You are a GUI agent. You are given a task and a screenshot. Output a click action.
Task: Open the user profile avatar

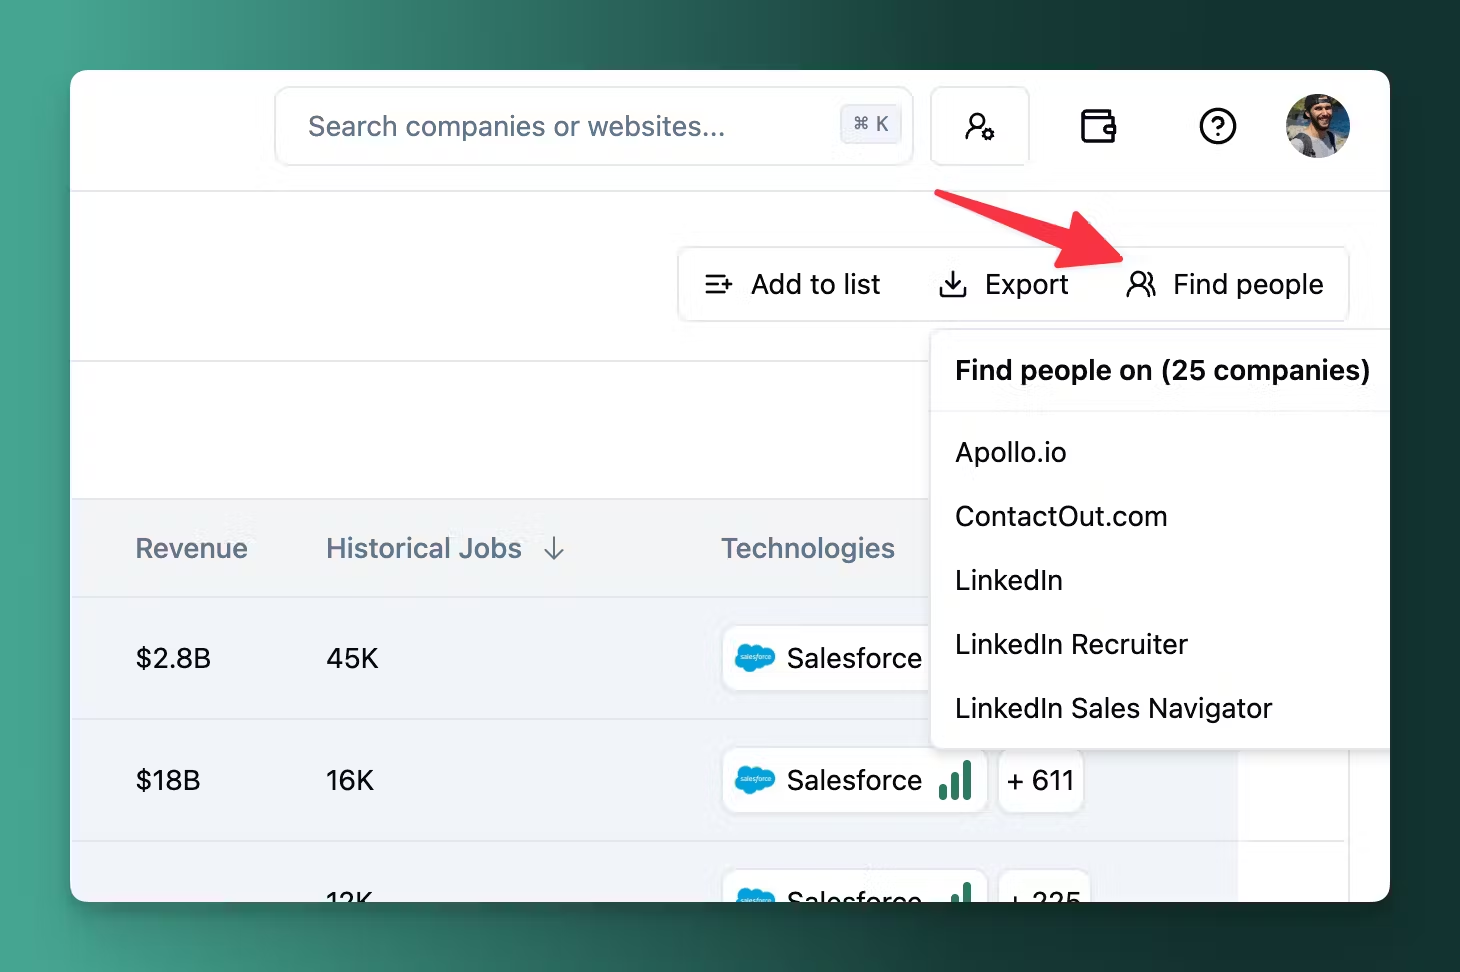coord(1317,126)
